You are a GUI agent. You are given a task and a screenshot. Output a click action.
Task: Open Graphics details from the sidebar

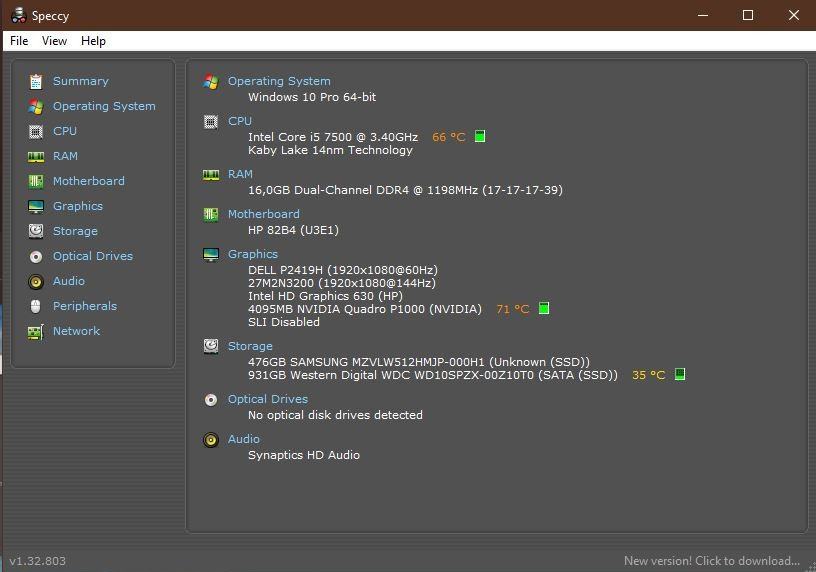point(78,206)
